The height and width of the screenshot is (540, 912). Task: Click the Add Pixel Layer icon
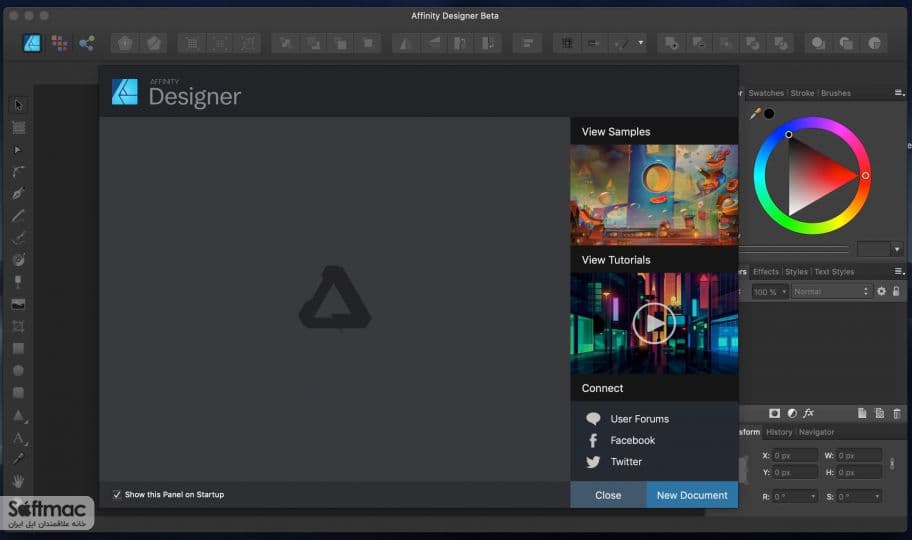[x=879, y=413]
